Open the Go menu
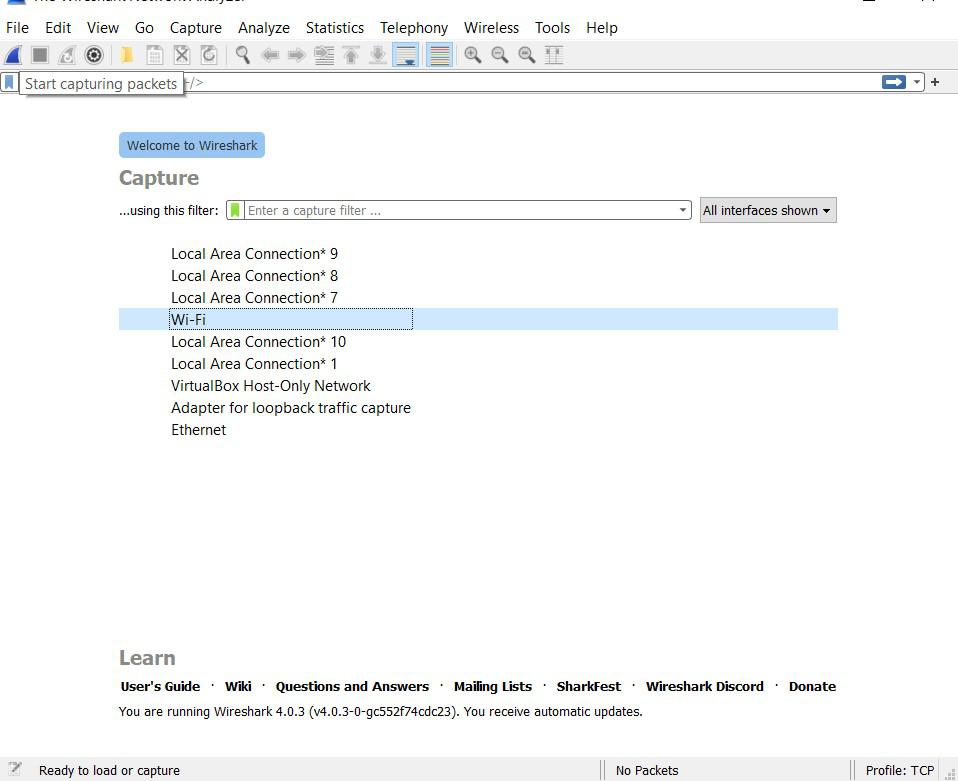 tap(144, 28)
